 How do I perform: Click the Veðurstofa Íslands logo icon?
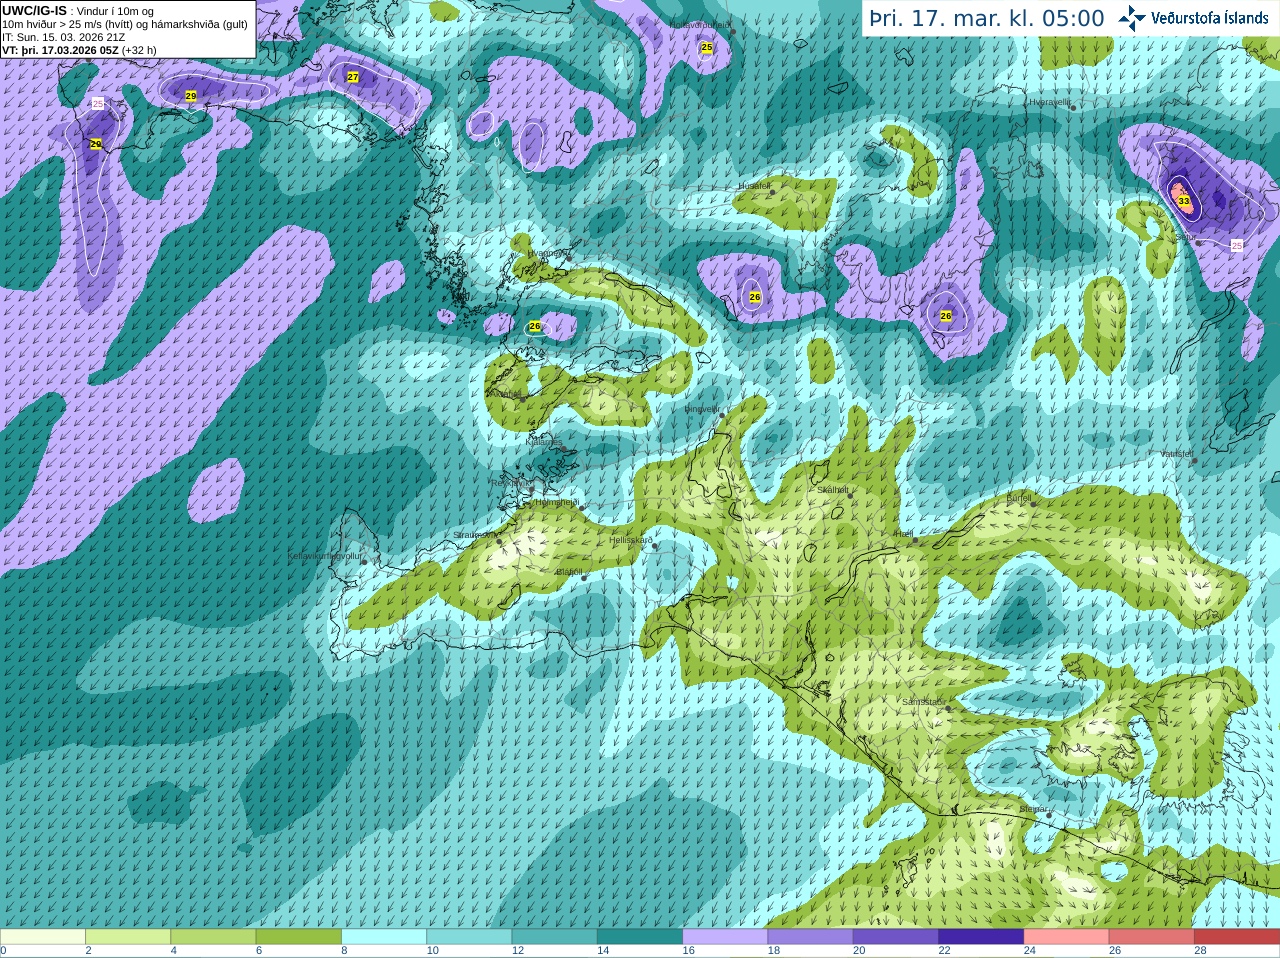pos(1132,18)
